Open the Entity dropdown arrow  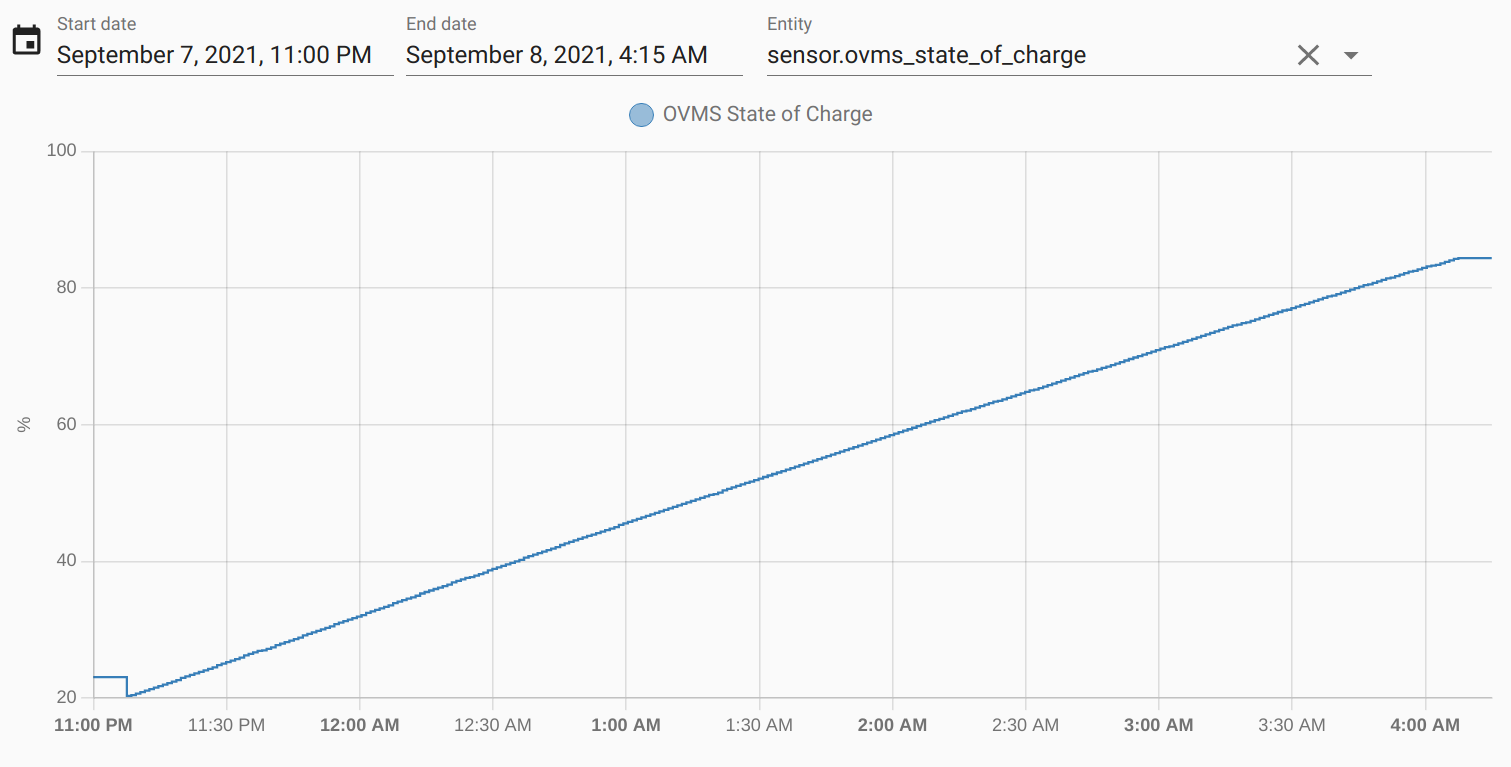pyautogui.click(x=1351, y=56)
